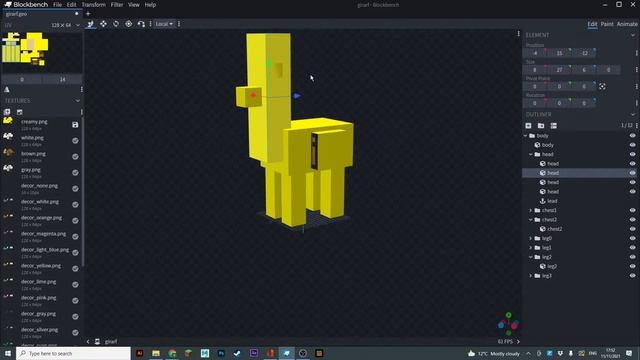This screenshot has height=360, width=640.
Task: Collapse the Element panel
Action: (x=633, y=35)
